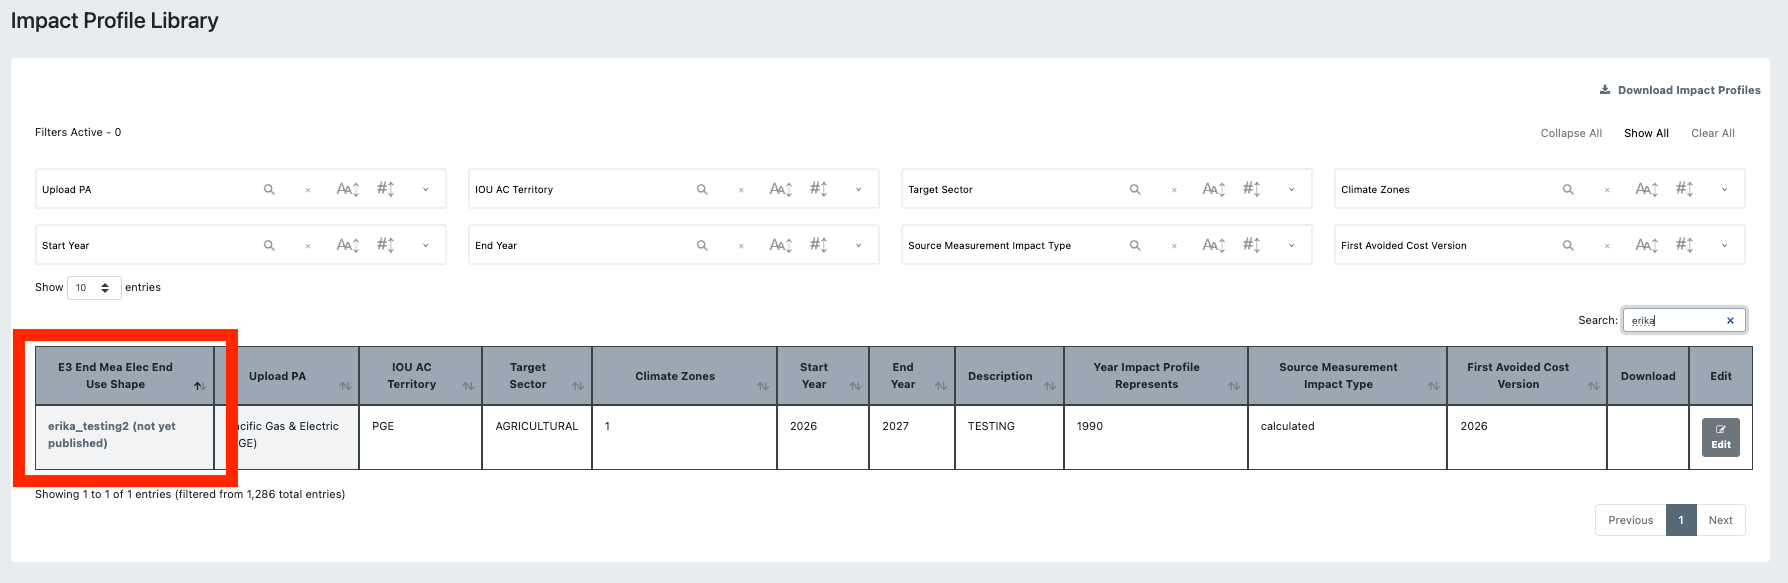Screen dimensions: 1788x583
Task: Go to Next page
Action: 1721,520
